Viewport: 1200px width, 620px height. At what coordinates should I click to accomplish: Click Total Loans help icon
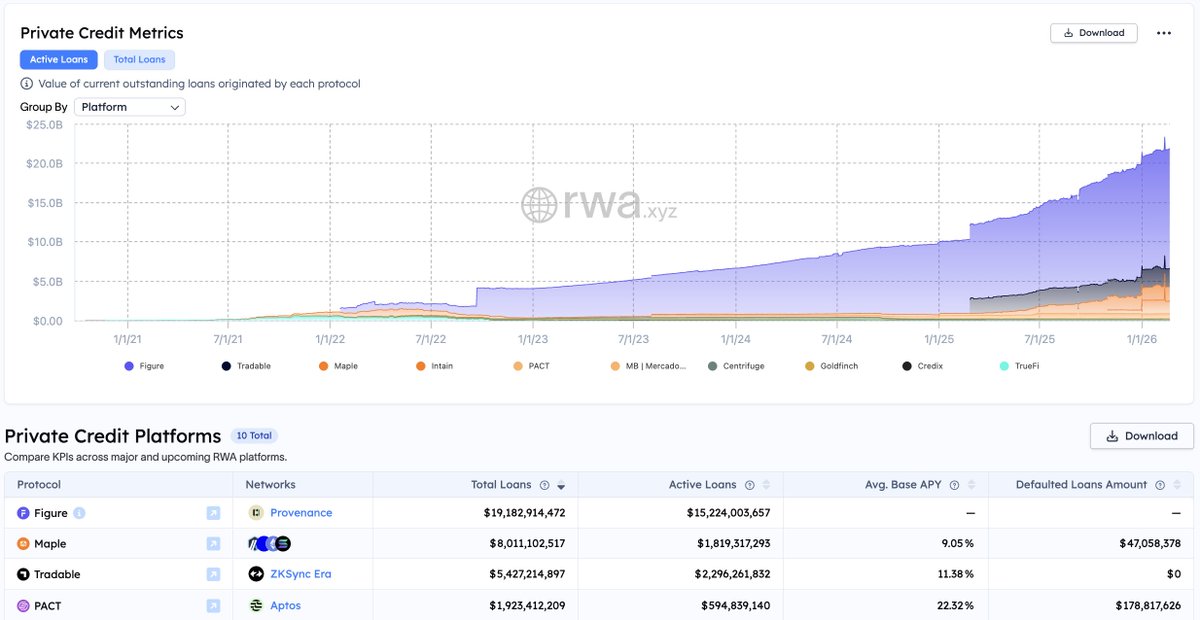pos(544,485)
